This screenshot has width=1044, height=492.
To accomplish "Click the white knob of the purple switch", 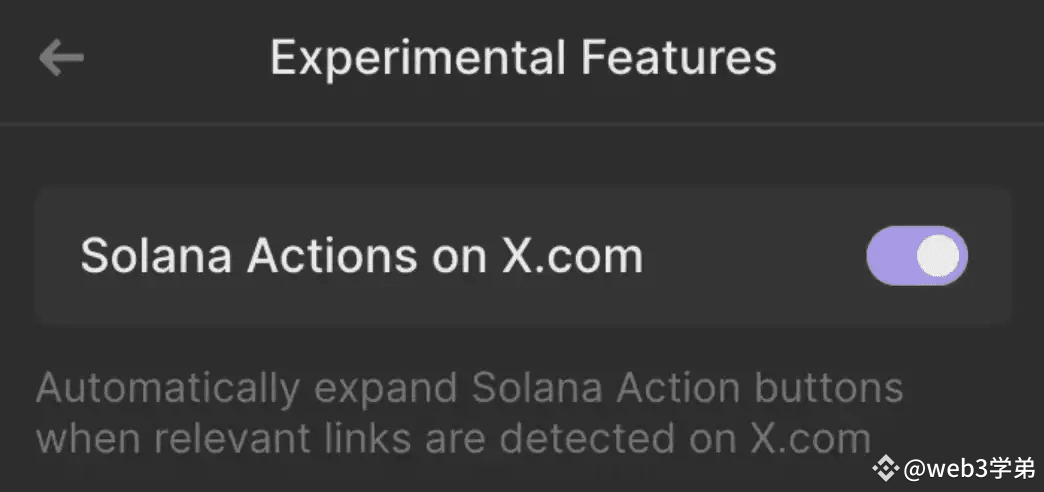I will coord(938,256).
